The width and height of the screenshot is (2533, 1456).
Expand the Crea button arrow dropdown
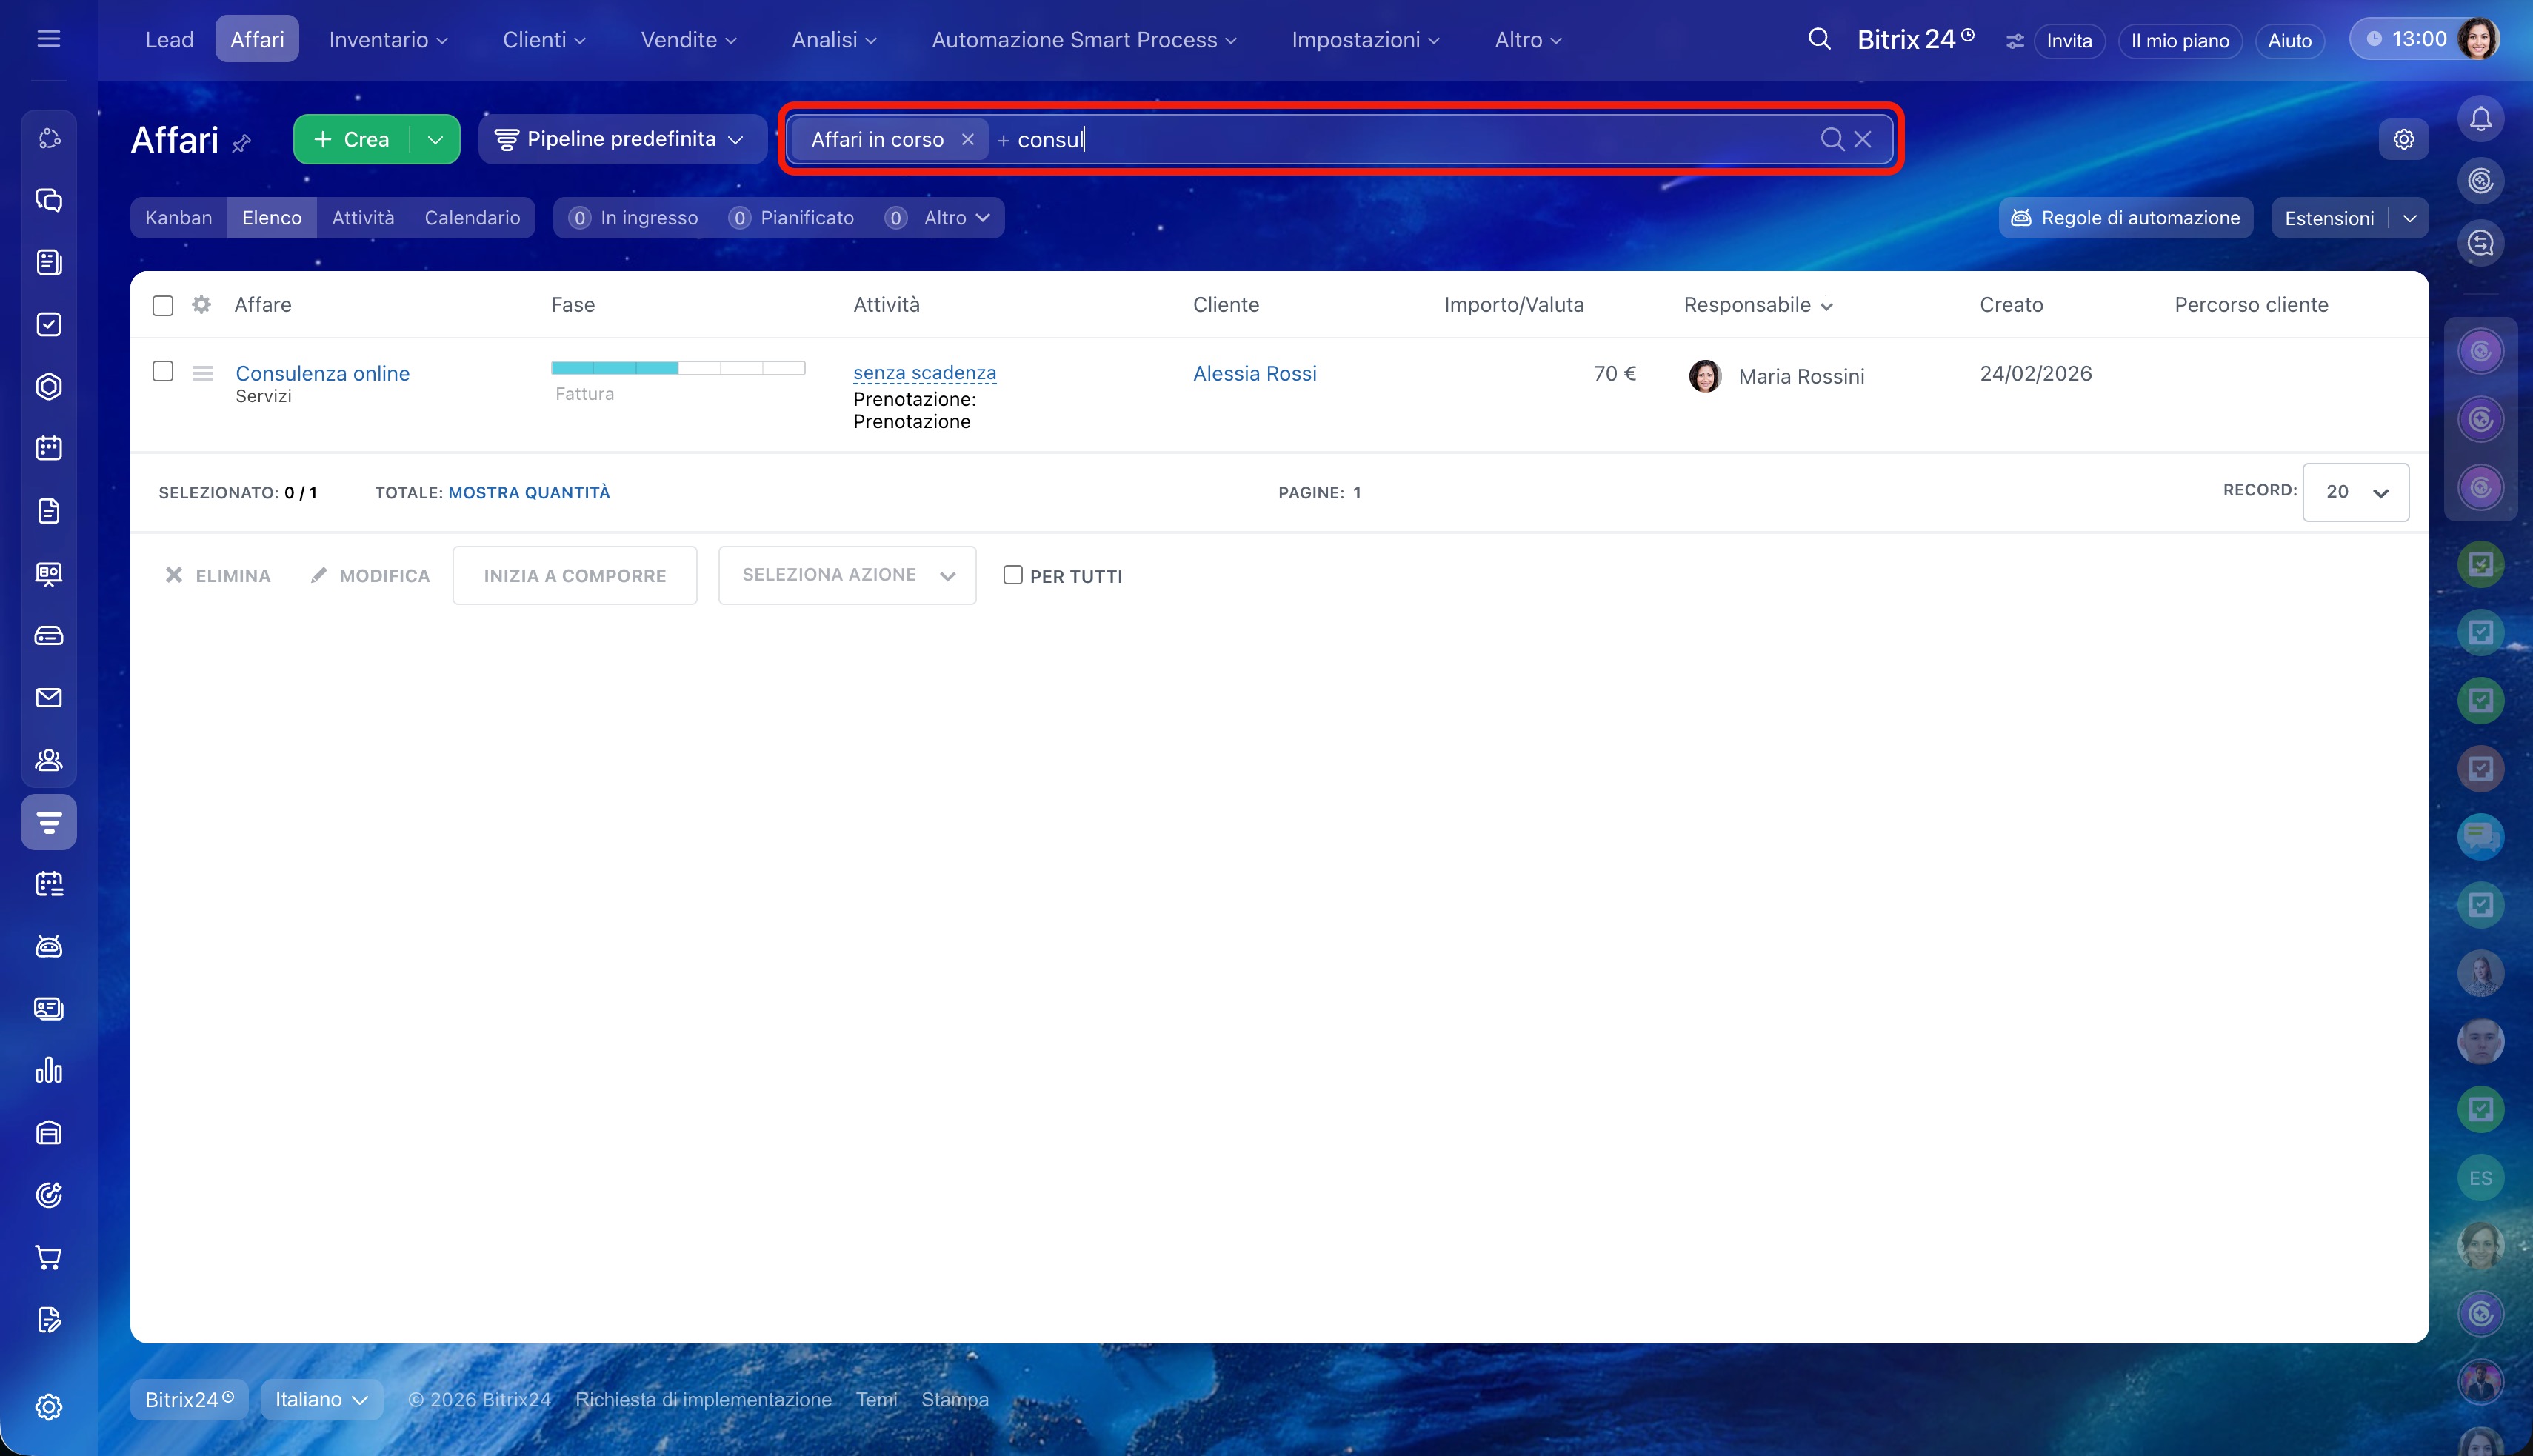[435, 139]
